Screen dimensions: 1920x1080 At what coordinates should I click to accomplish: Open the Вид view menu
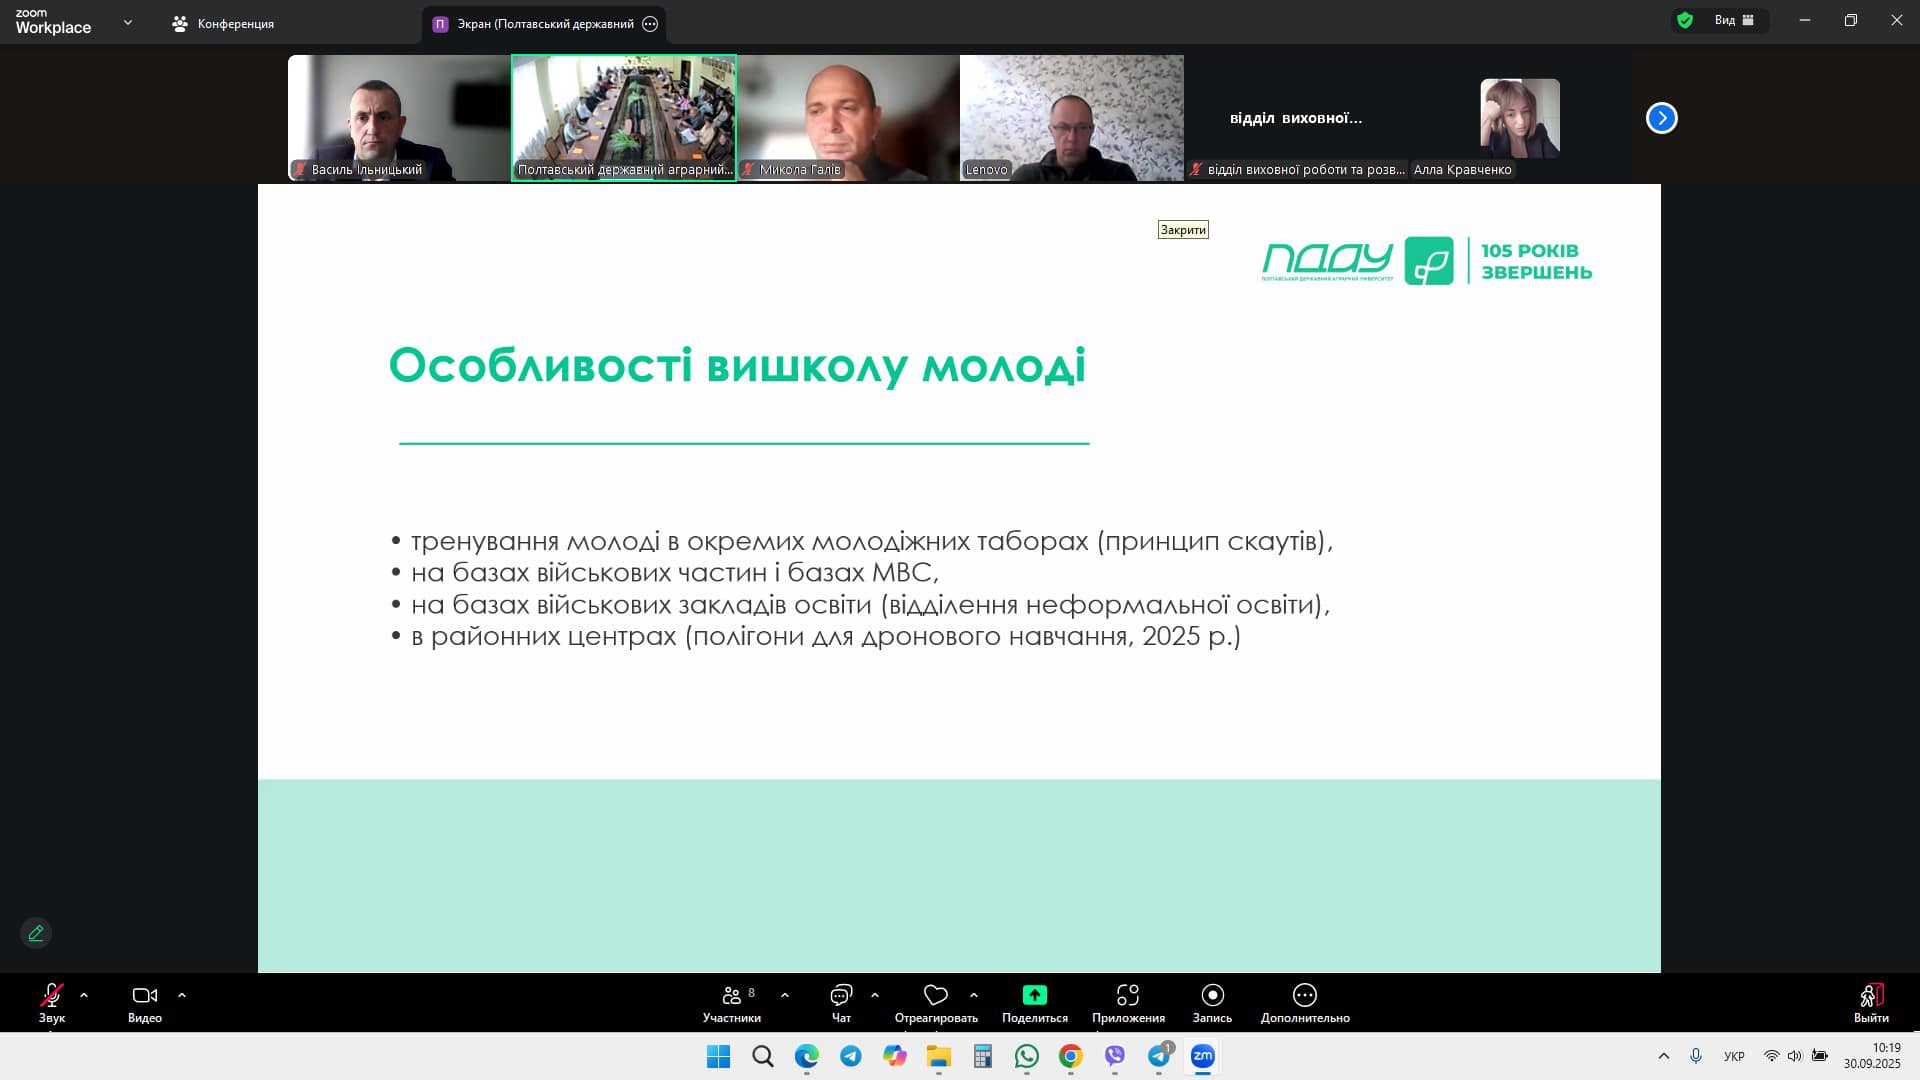1734,20
